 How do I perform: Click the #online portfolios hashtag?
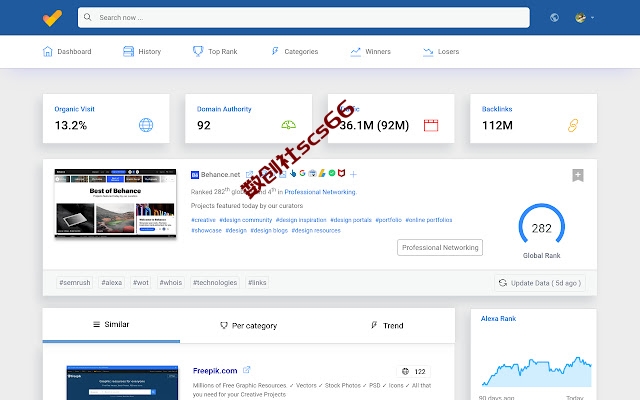click(429, 220)
